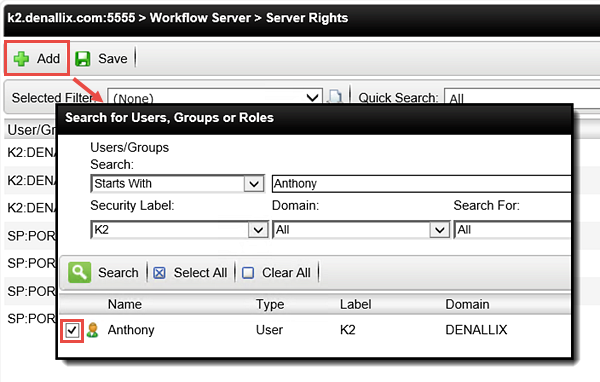
Task: Click k2.denallix.com:5555 in the breadcrumb
Action: 72,18
